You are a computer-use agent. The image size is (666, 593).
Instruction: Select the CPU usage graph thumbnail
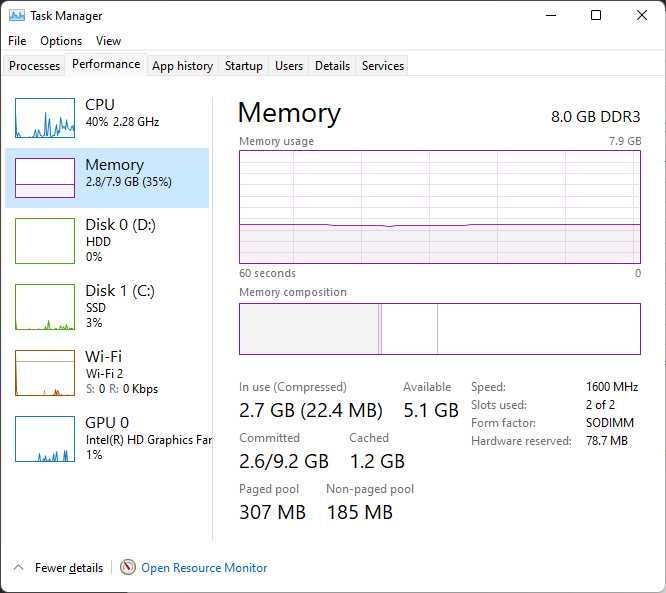(45, 118)
